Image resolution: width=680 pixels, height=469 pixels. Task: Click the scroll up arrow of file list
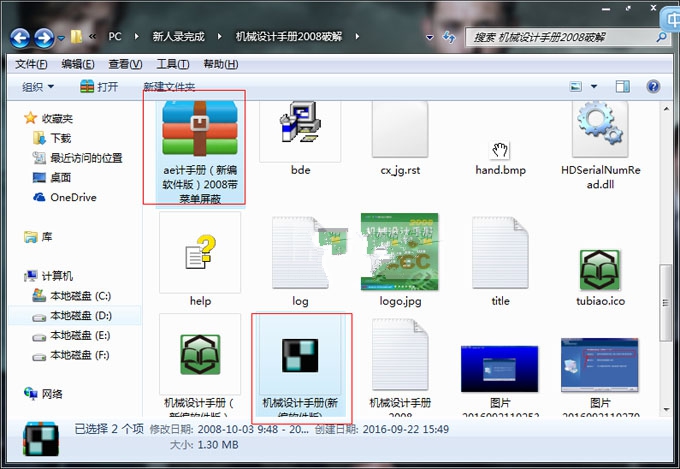click(x=666, y=108)
